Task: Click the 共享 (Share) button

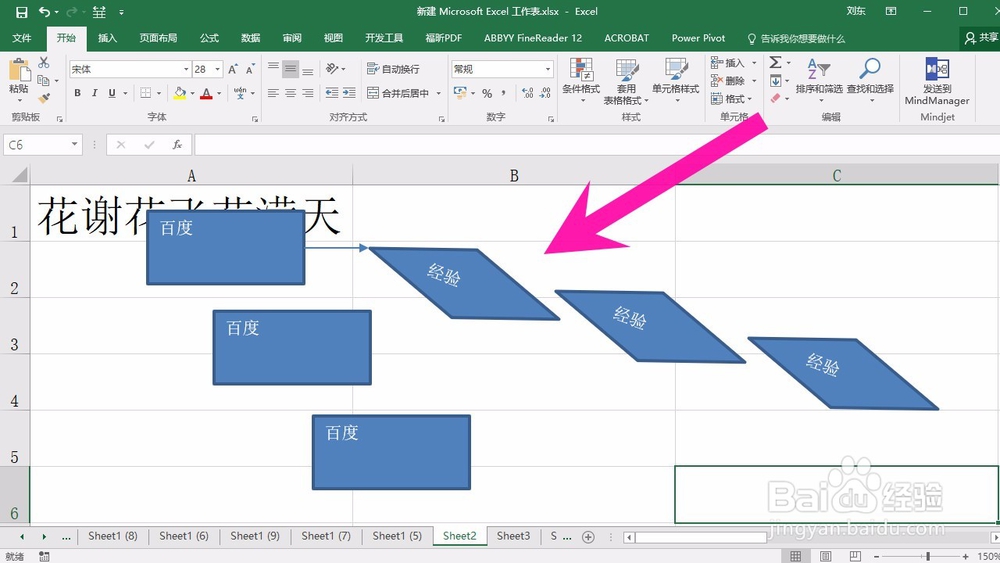Action: click(981, 38)
